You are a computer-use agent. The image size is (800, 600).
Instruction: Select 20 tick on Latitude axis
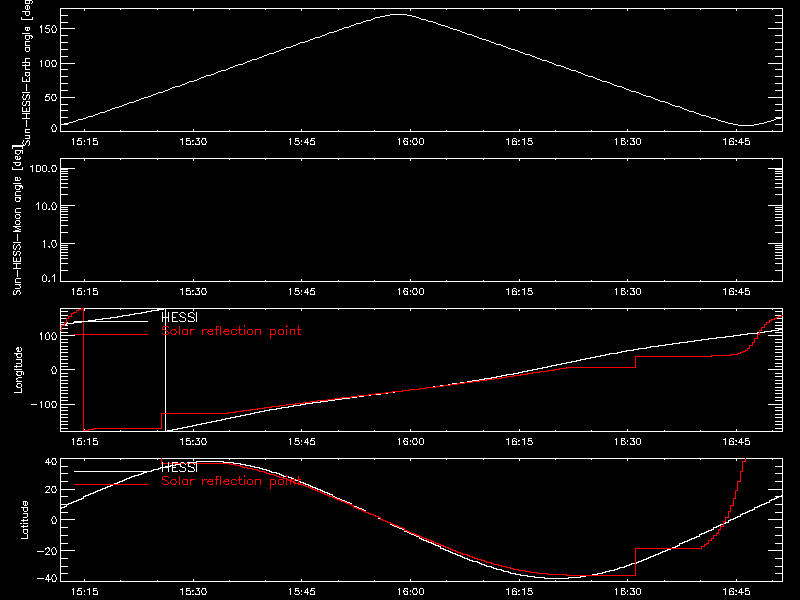click(51, 490)
